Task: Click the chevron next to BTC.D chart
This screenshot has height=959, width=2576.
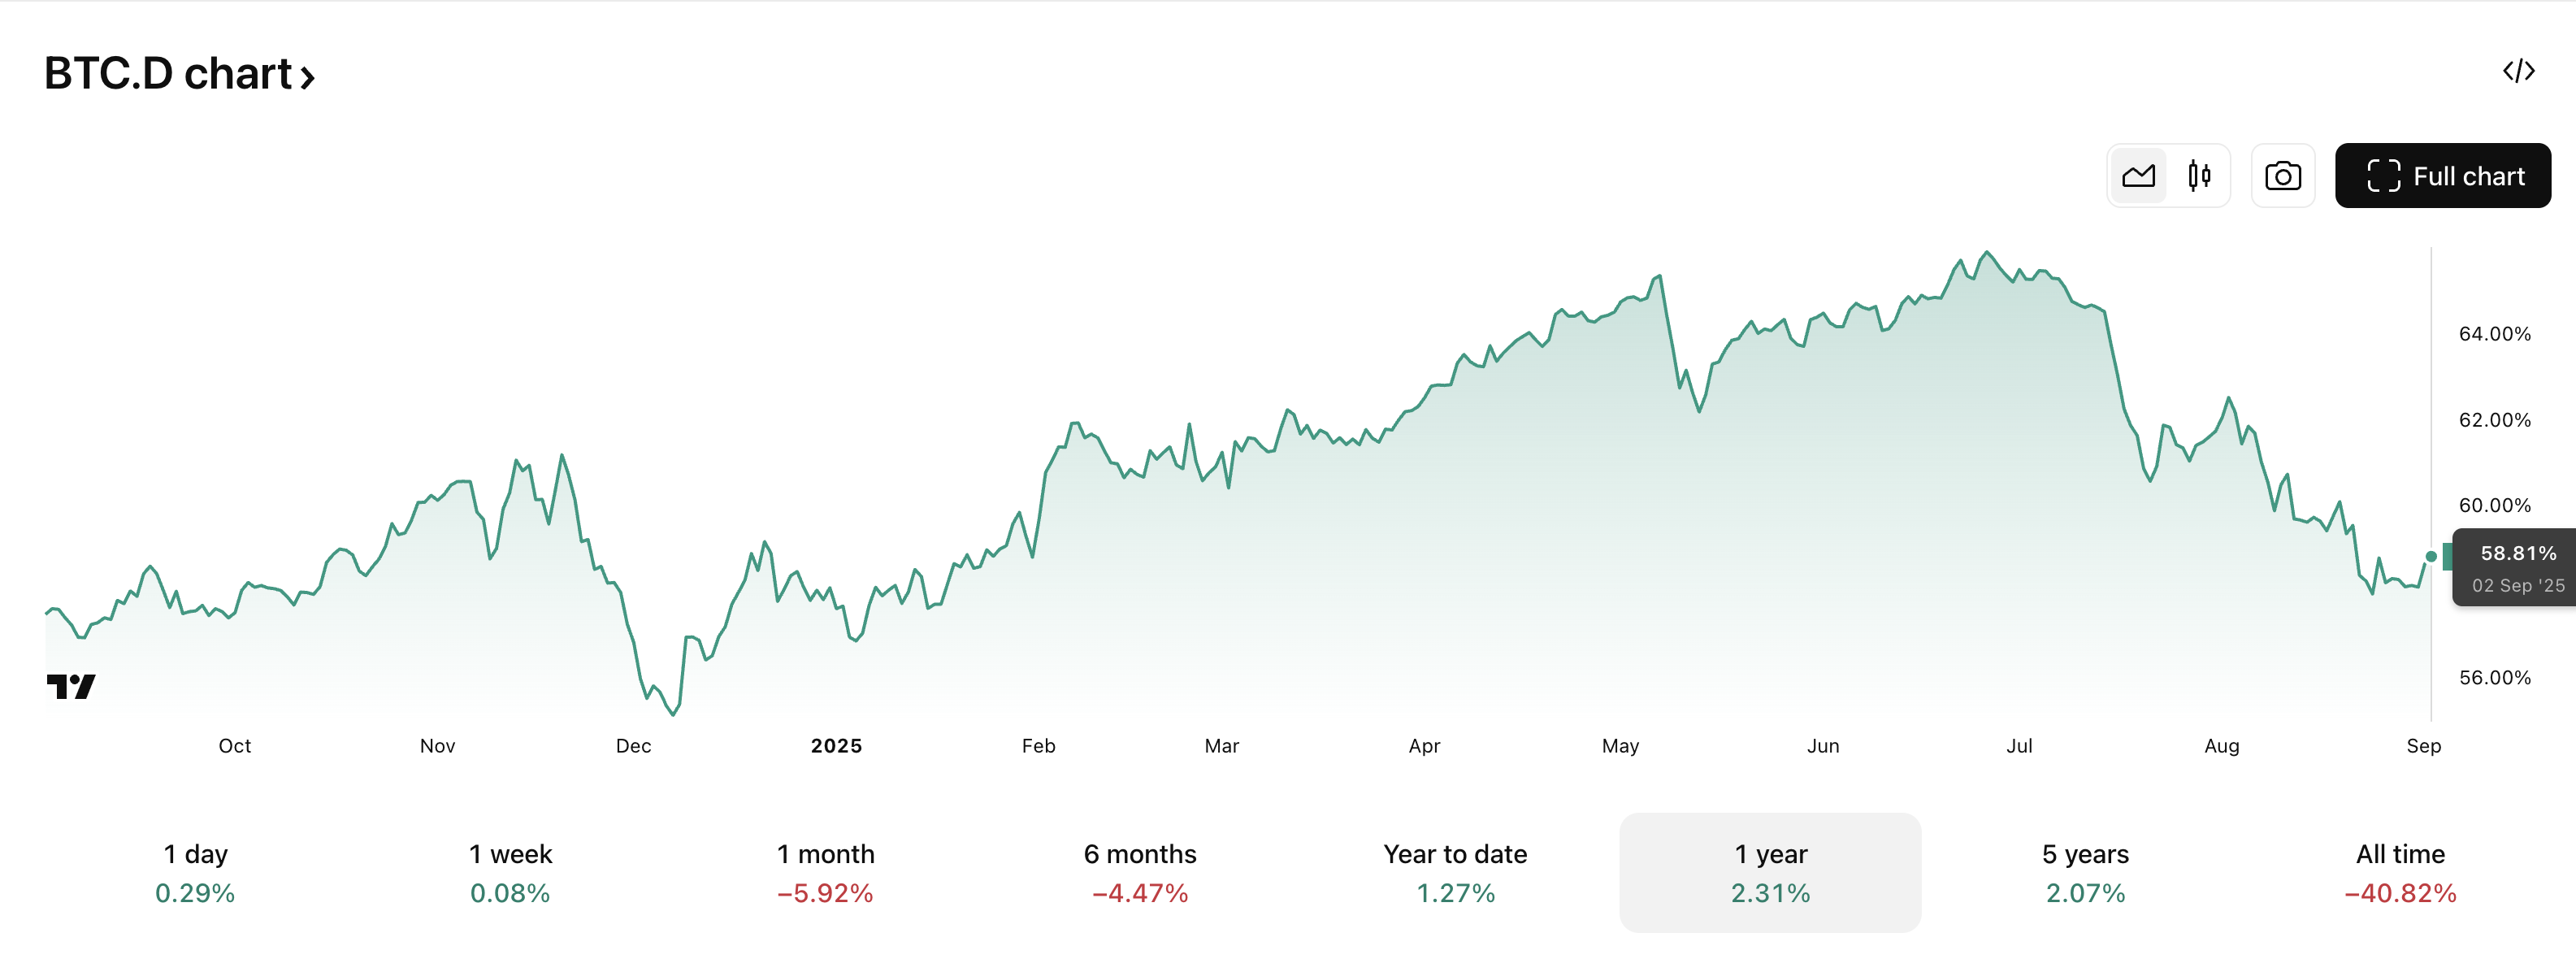Action: 308,77
